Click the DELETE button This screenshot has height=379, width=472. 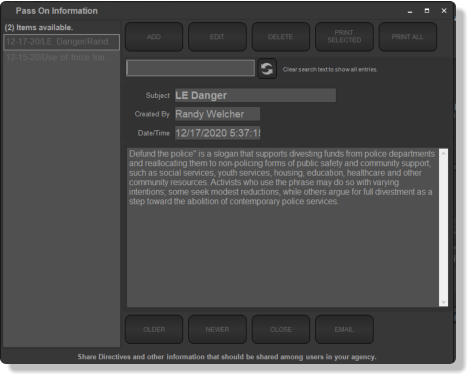pos(281,37)
